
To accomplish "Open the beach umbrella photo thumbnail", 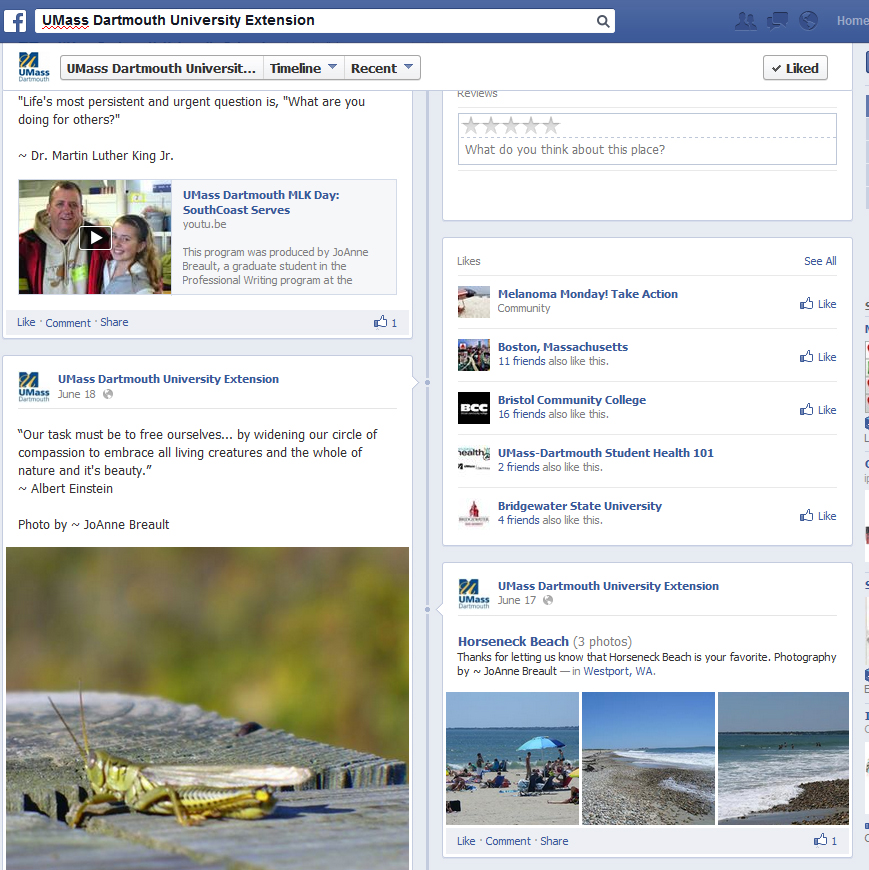I will pos(512,758).
